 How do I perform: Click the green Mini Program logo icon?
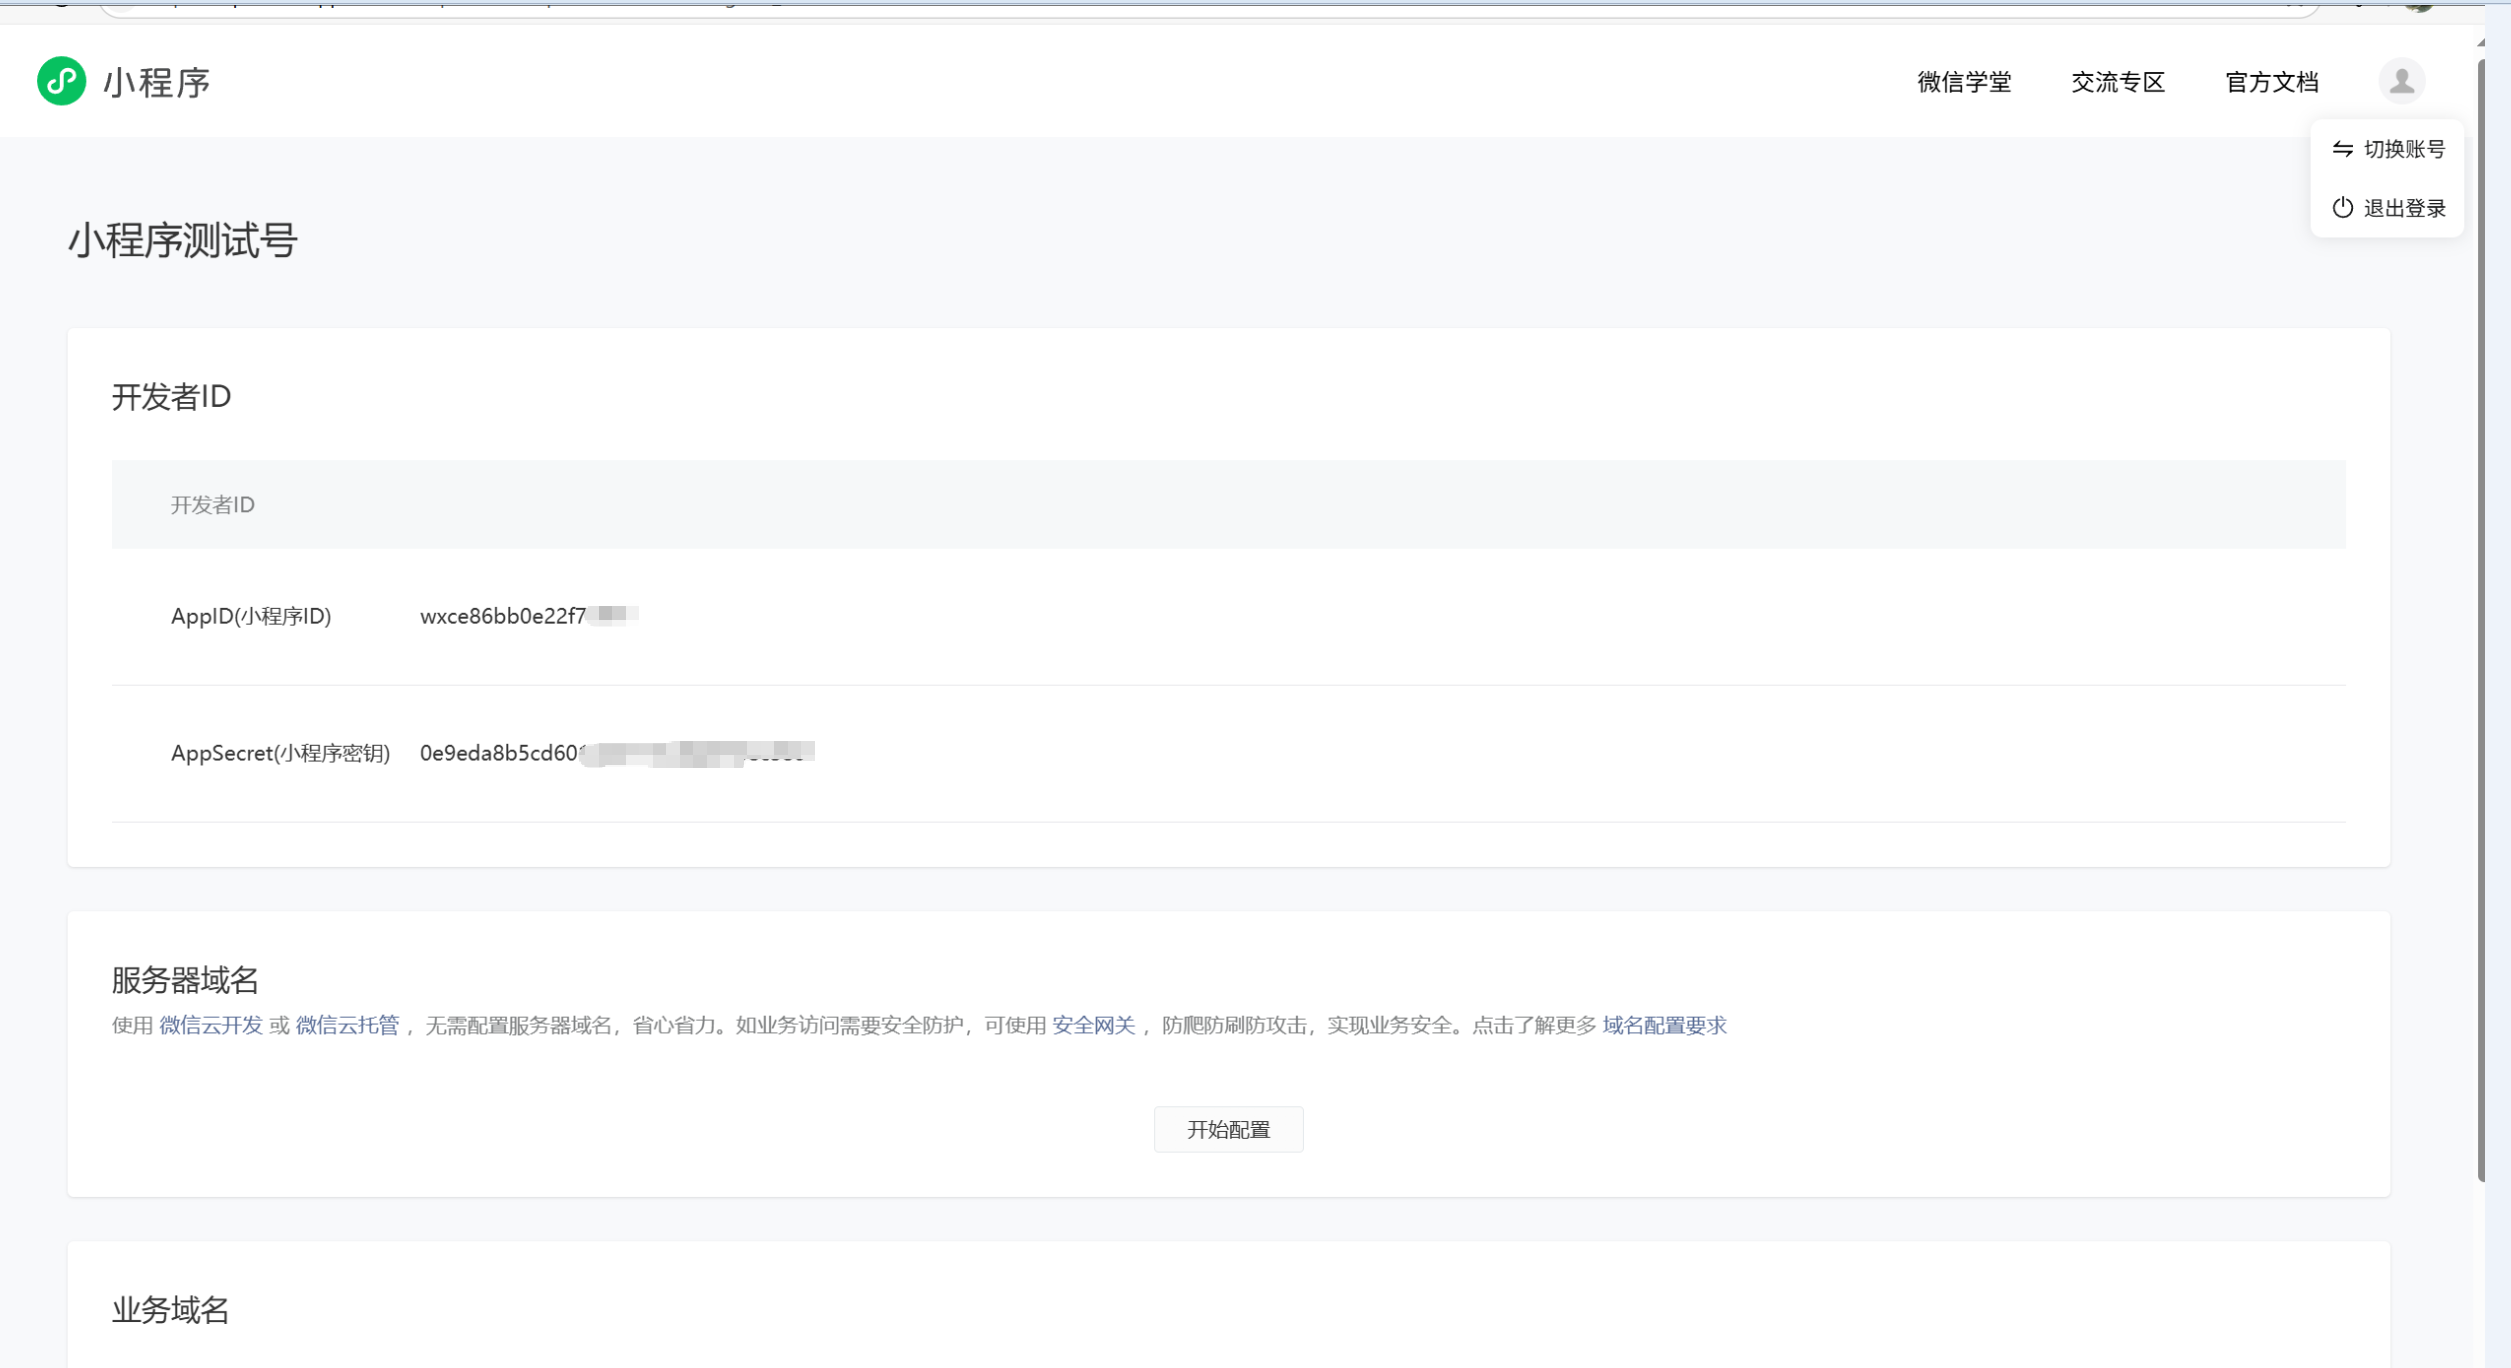(x=61, y=81)
